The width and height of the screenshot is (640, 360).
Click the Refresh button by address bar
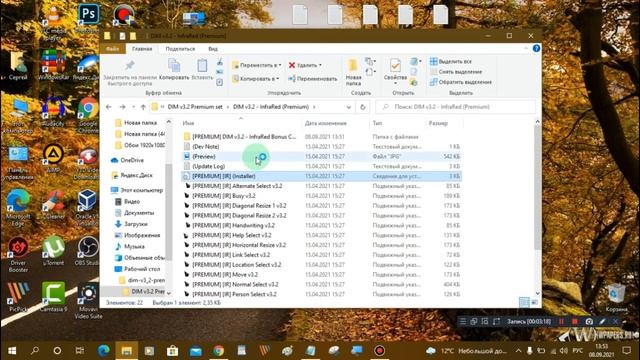[x=362, y=107]
